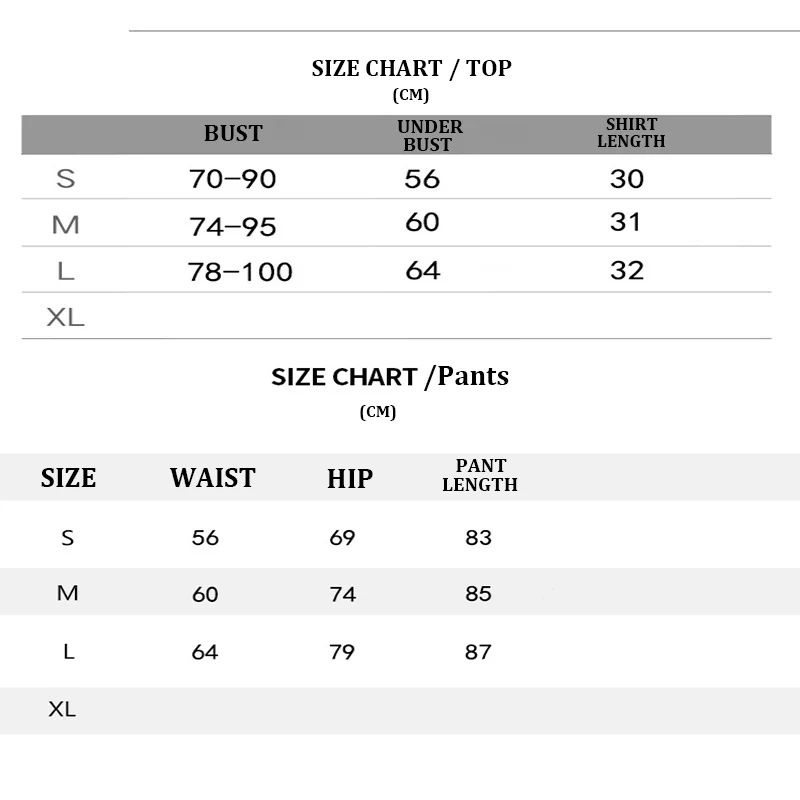Click the HIP column header
This screenshot has width=800, height=800.
tap(349, 479)
